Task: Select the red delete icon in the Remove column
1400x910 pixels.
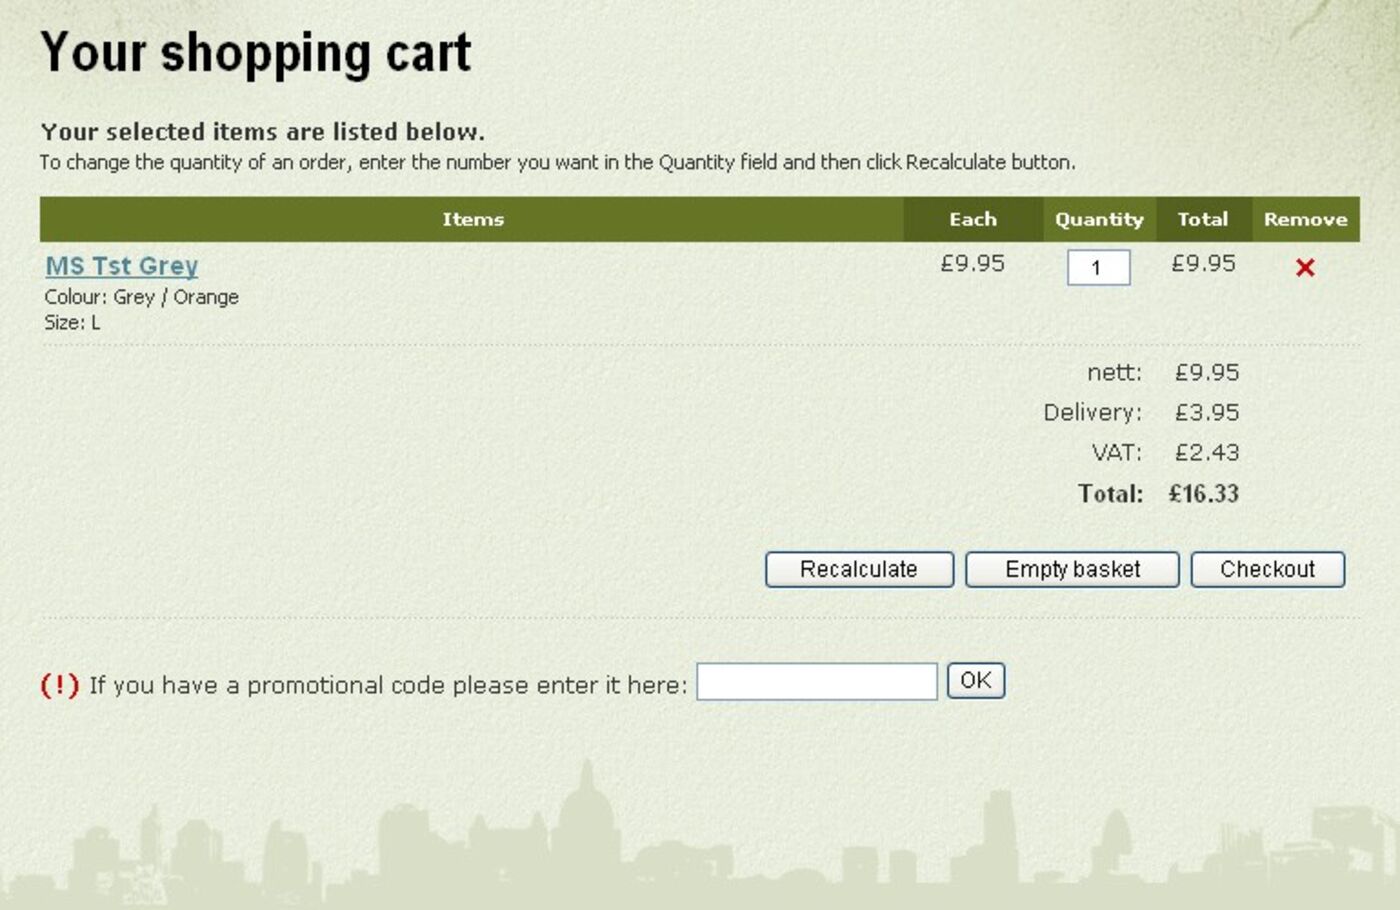Action: pos(1306,267)
